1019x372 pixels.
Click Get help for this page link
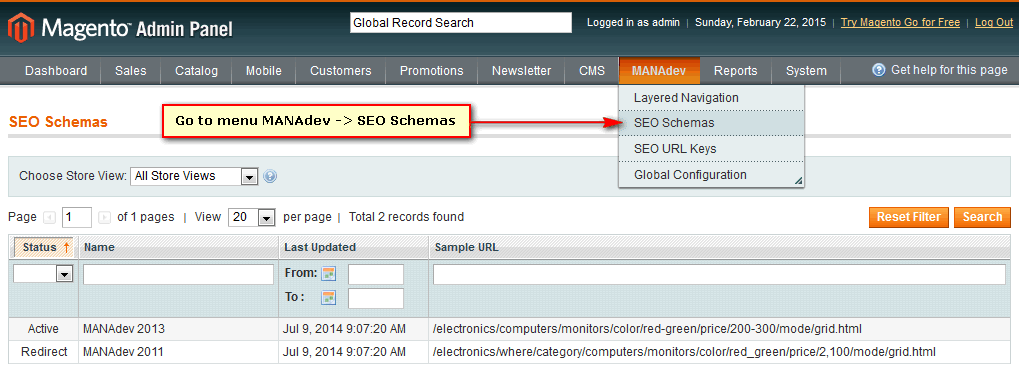coord(949,70)
